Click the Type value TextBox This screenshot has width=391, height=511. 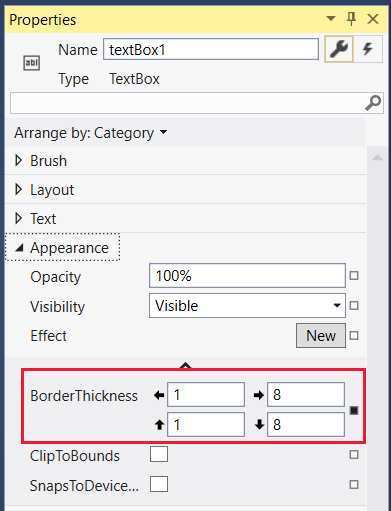[x=134, y=79]
